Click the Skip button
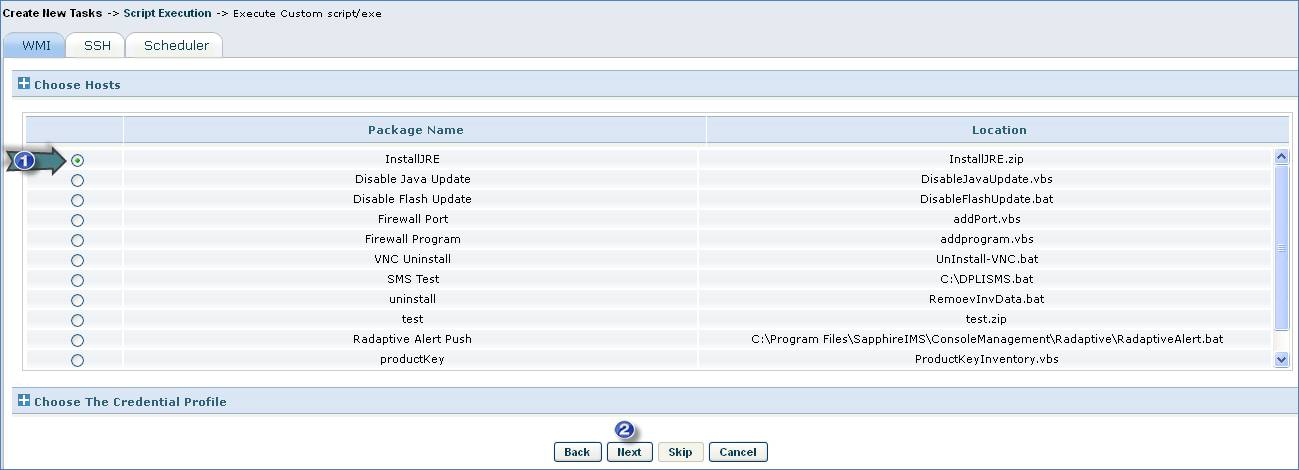Image resolution: width=1299 pixels, height=470 pixels. click(x=680, y=452)
